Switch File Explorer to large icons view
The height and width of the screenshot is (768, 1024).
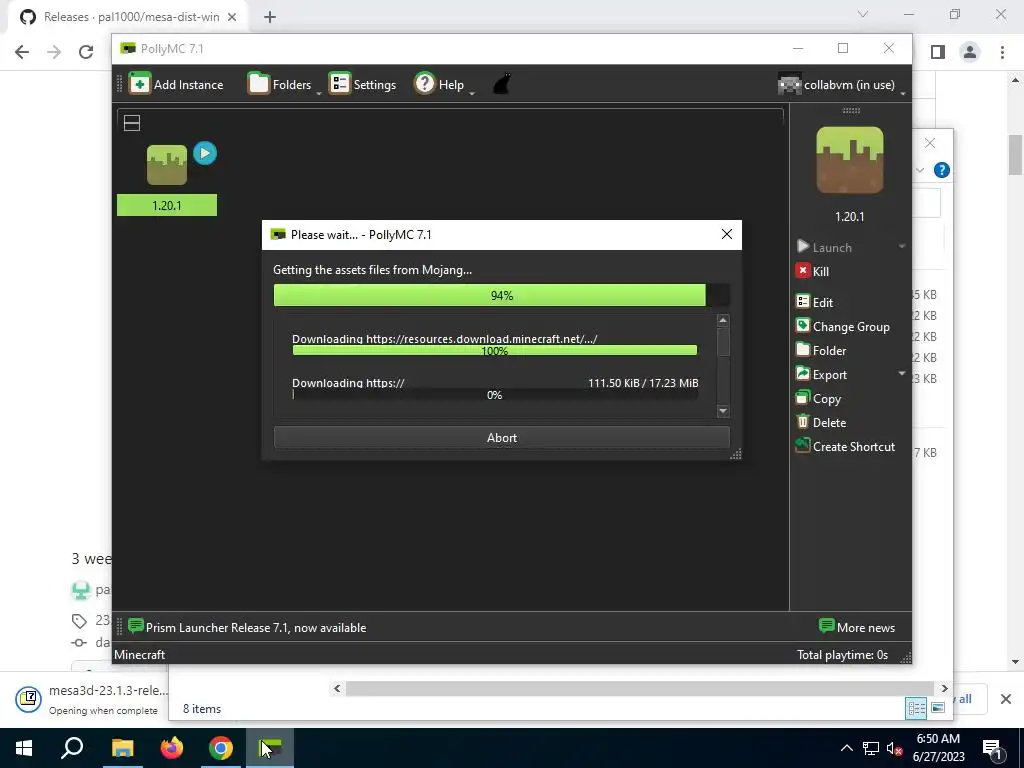tap(938, 708)
